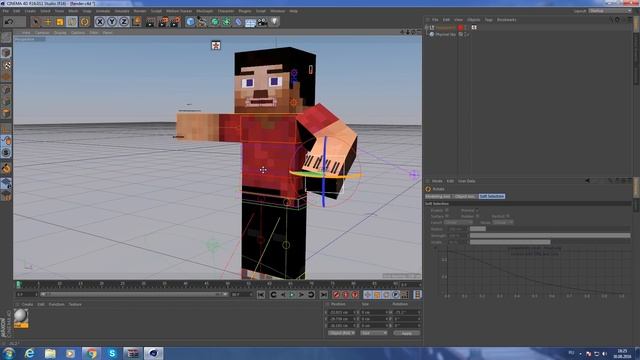Image resolution: width=640 pixels, height=360 pixels.
Task: Toggle the Autokeying red button
Action: coord(345,295)
